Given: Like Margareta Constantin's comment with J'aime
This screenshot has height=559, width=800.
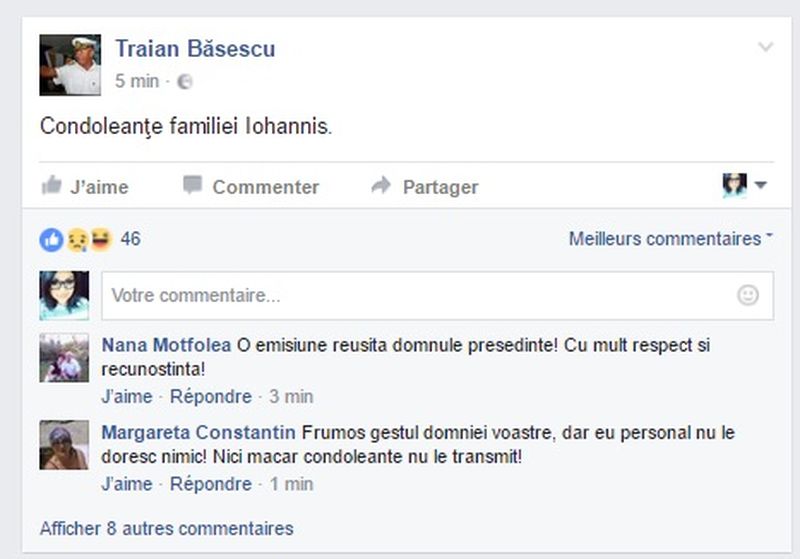Looking at the screenshot, I should point(127,484).
